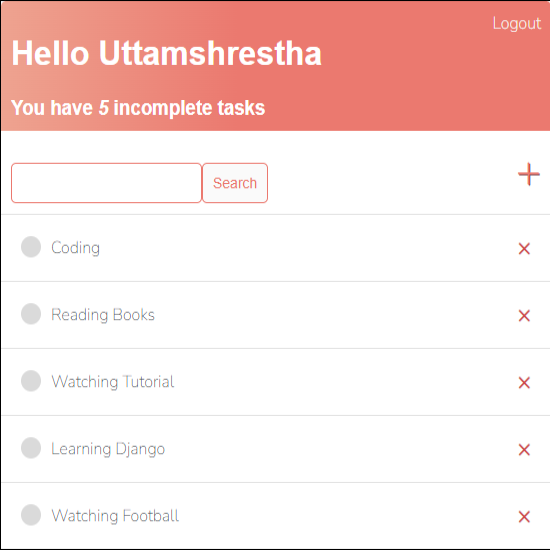
Task: Mark Learning Django as complete
Action: click(x=31, y=448)
